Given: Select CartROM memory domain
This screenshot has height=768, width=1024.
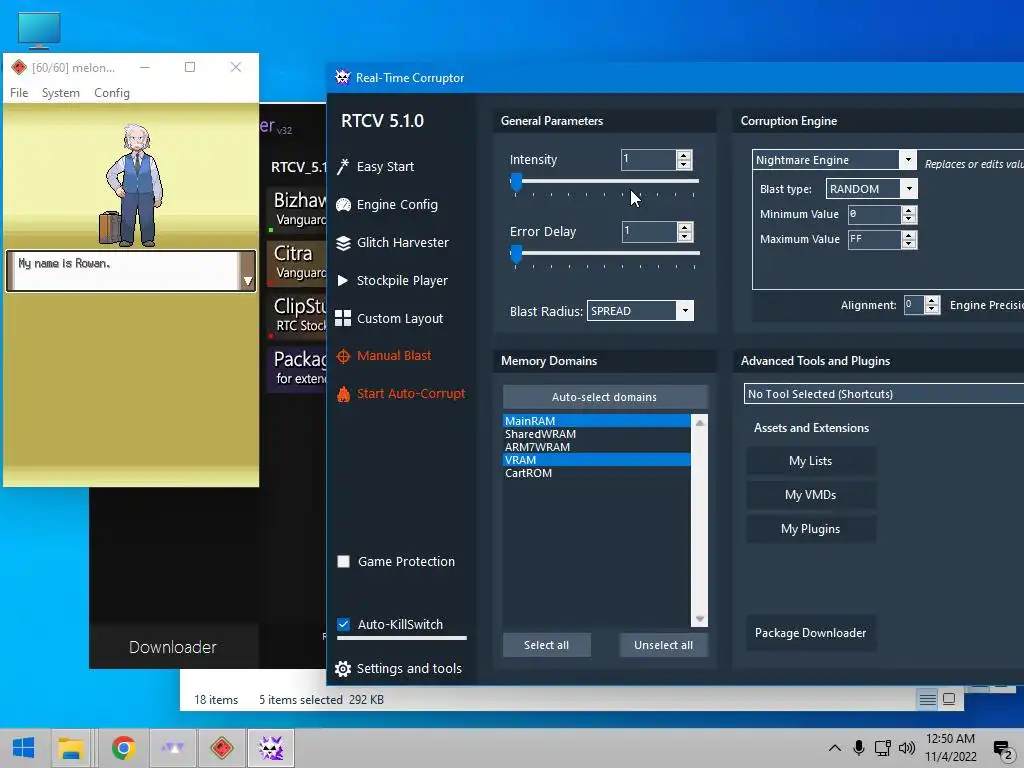Looking at the screenshot, I should 596,473.
